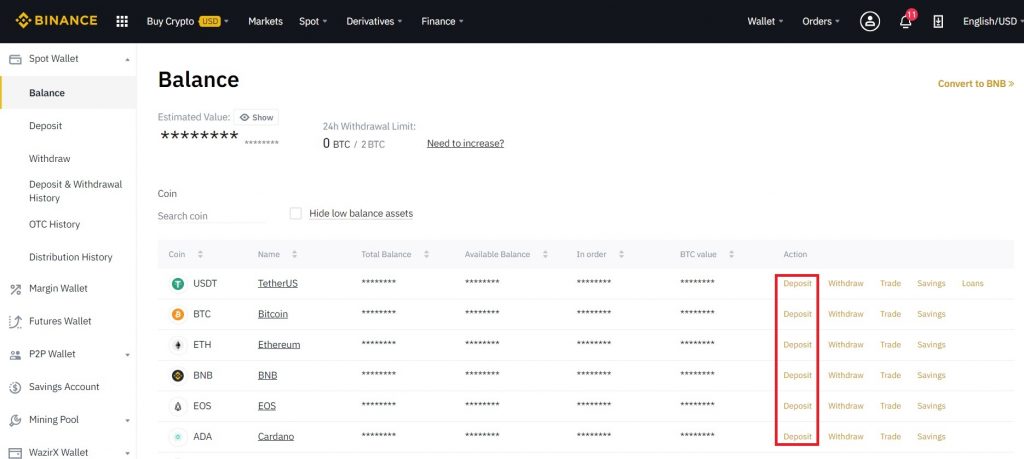Collapse the Spot Wallet section

pyautogui.click(x=127, y=59)
